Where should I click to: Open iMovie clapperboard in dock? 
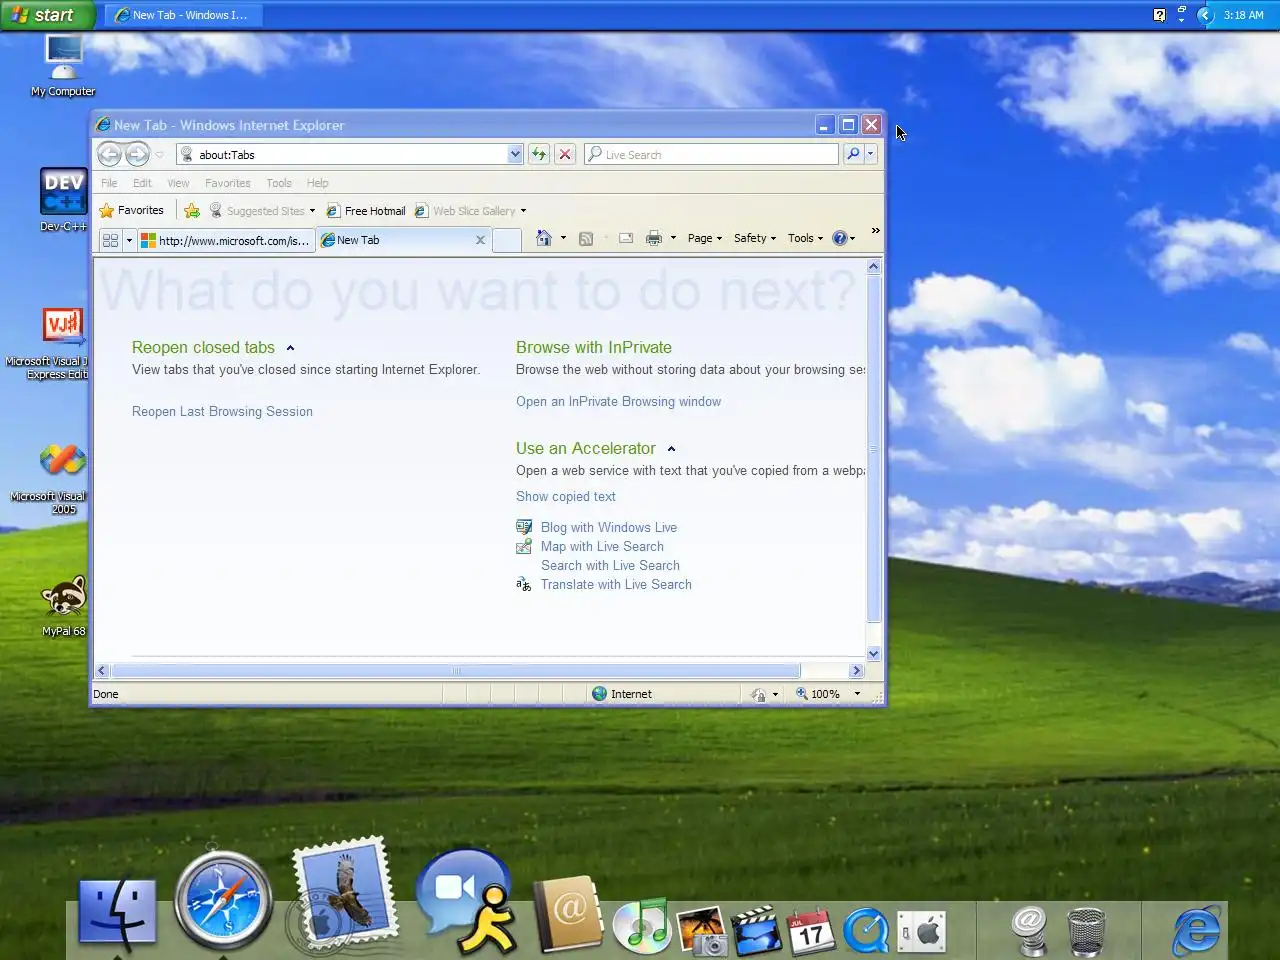[x=757, y=930]
